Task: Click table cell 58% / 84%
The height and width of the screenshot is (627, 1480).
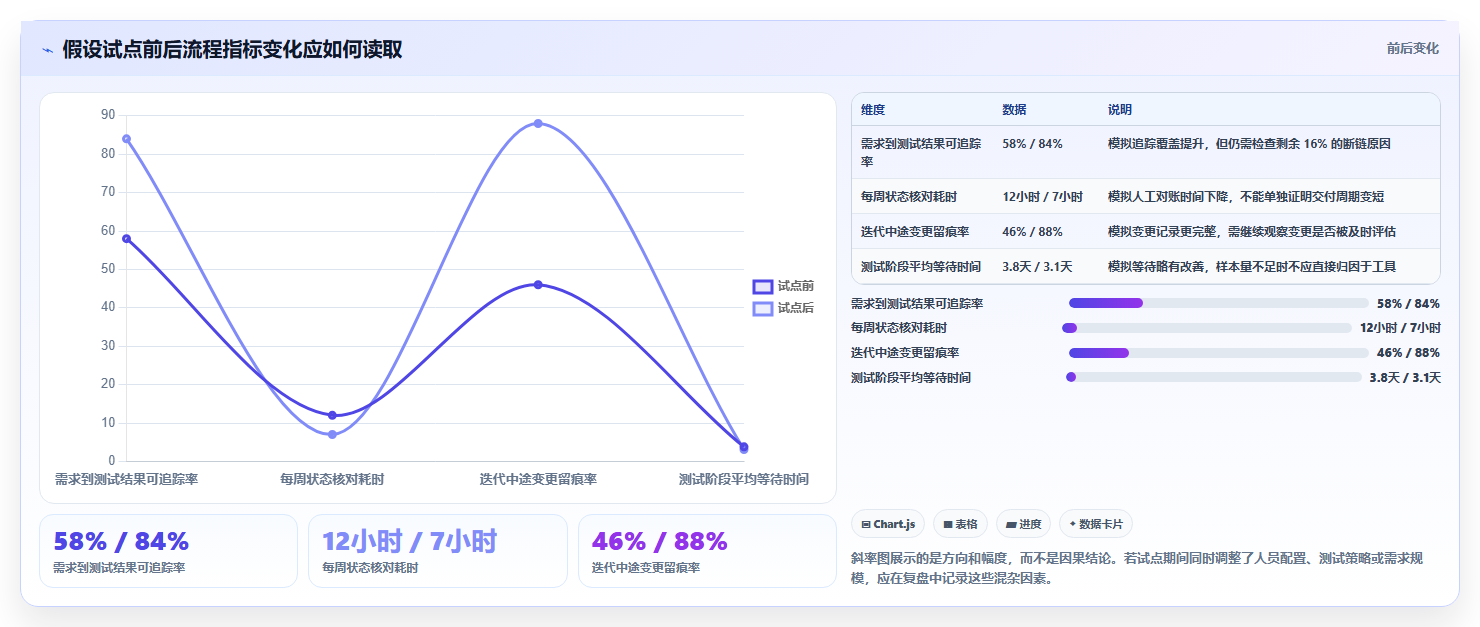Action: 1032,144
